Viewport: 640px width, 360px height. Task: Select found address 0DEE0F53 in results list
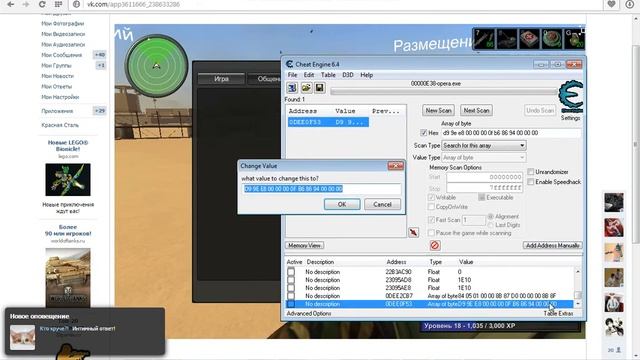coord(328,122)
